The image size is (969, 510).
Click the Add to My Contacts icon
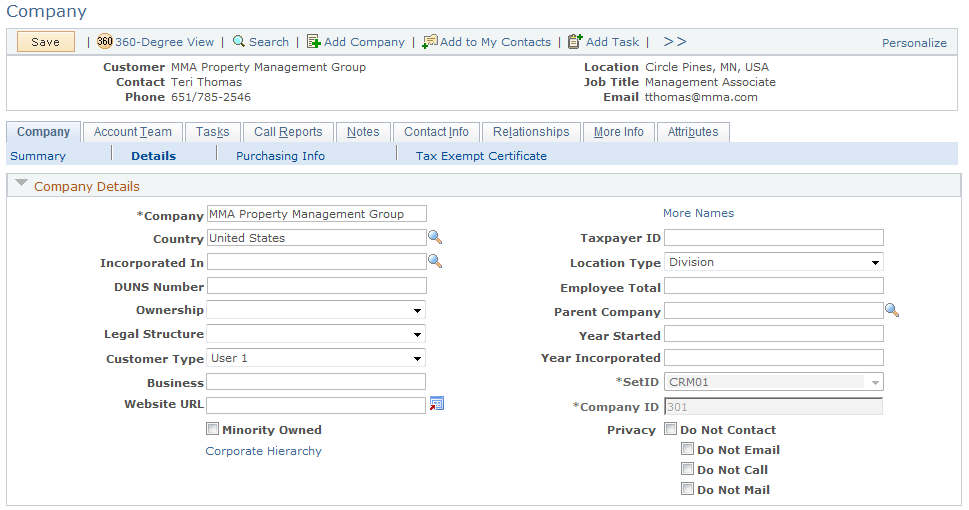coord(429,41)
